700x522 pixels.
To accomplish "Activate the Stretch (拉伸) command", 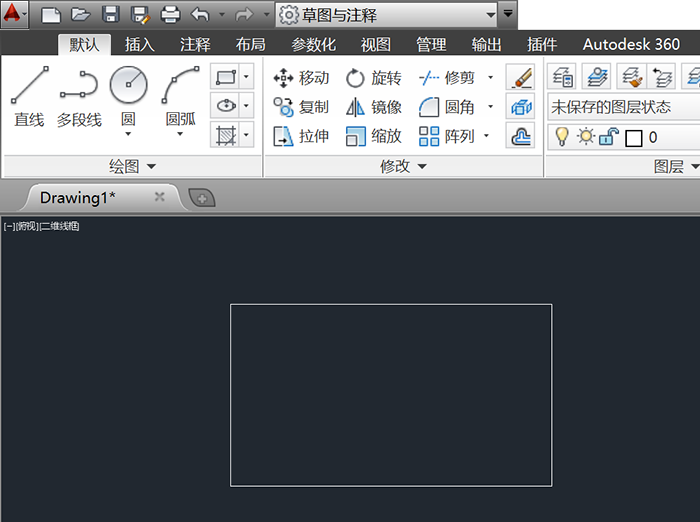I will [x=301, y=136].
